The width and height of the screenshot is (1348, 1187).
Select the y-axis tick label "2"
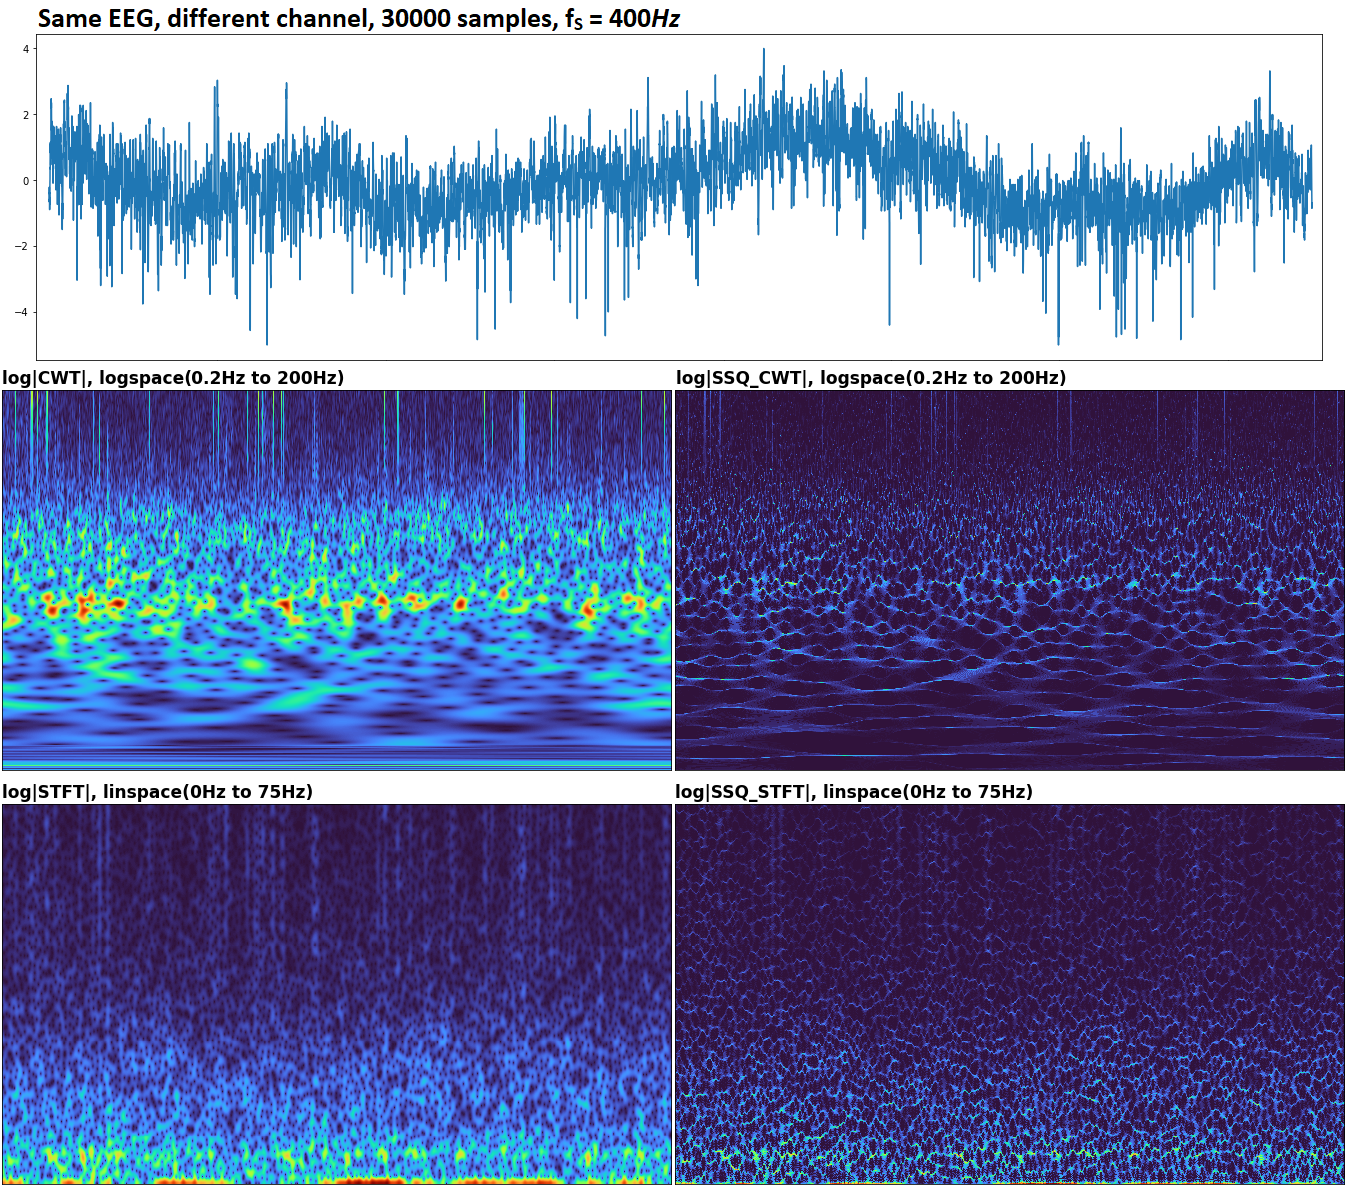coord(27,115)
